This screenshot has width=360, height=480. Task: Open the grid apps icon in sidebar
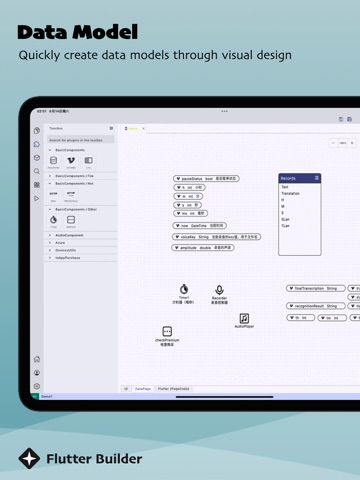tap(37, 185)
